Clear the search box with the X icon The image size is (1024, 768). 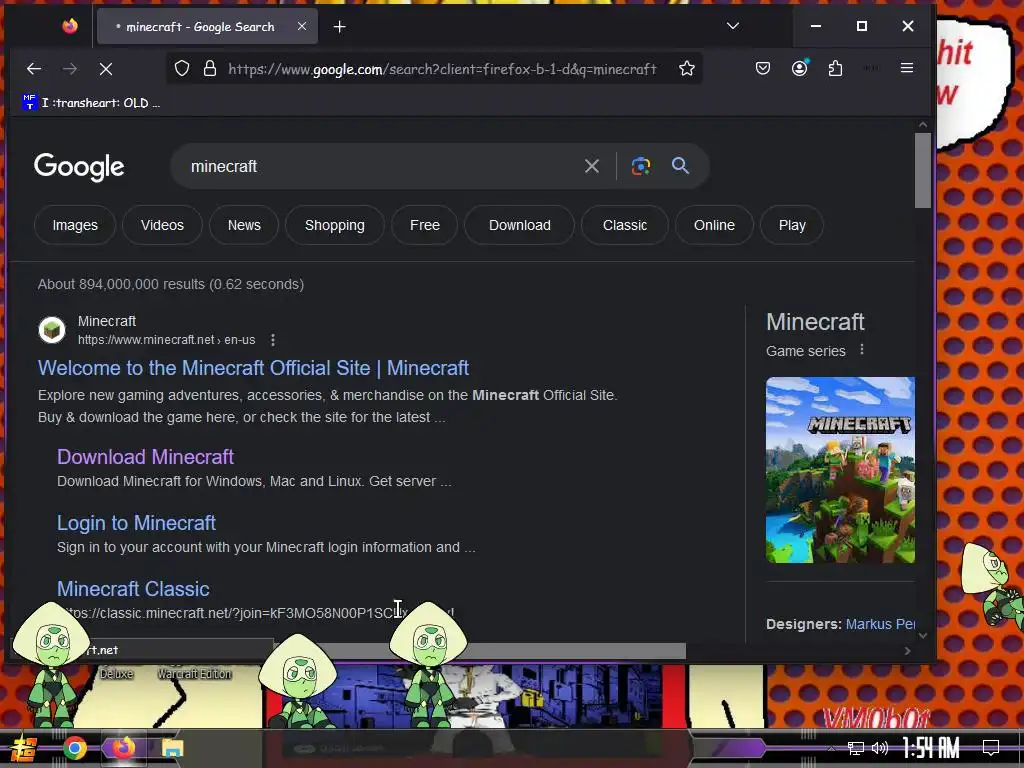tap(592, 166)
